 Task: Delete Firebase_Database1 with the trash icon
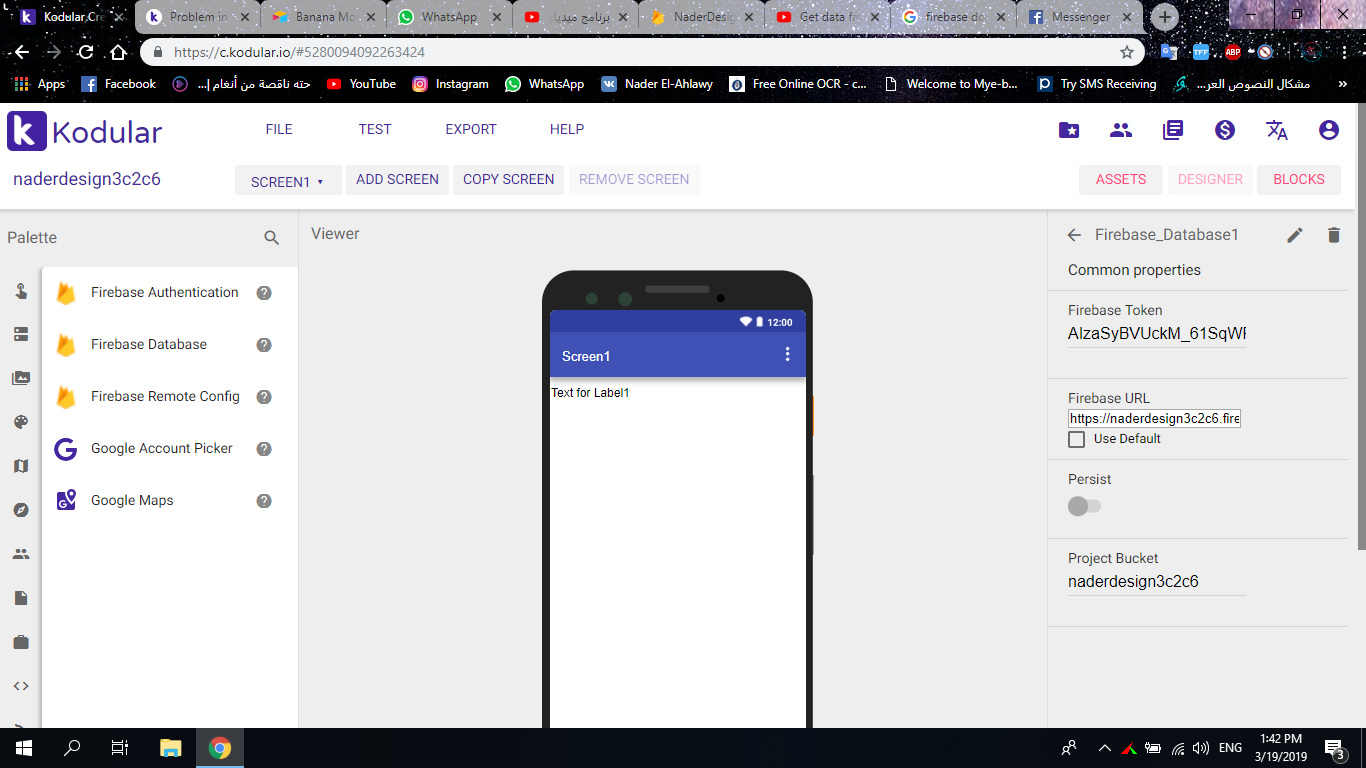click(1333, 235)
